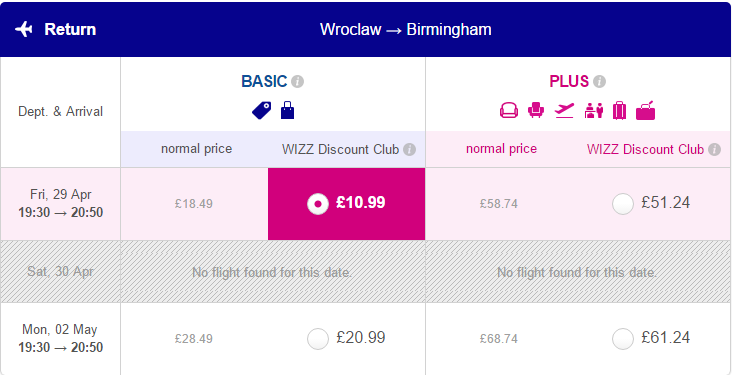Click the Mon, 02 May flight row
This screenshot has height=375, width=732.
click(366, 339)
